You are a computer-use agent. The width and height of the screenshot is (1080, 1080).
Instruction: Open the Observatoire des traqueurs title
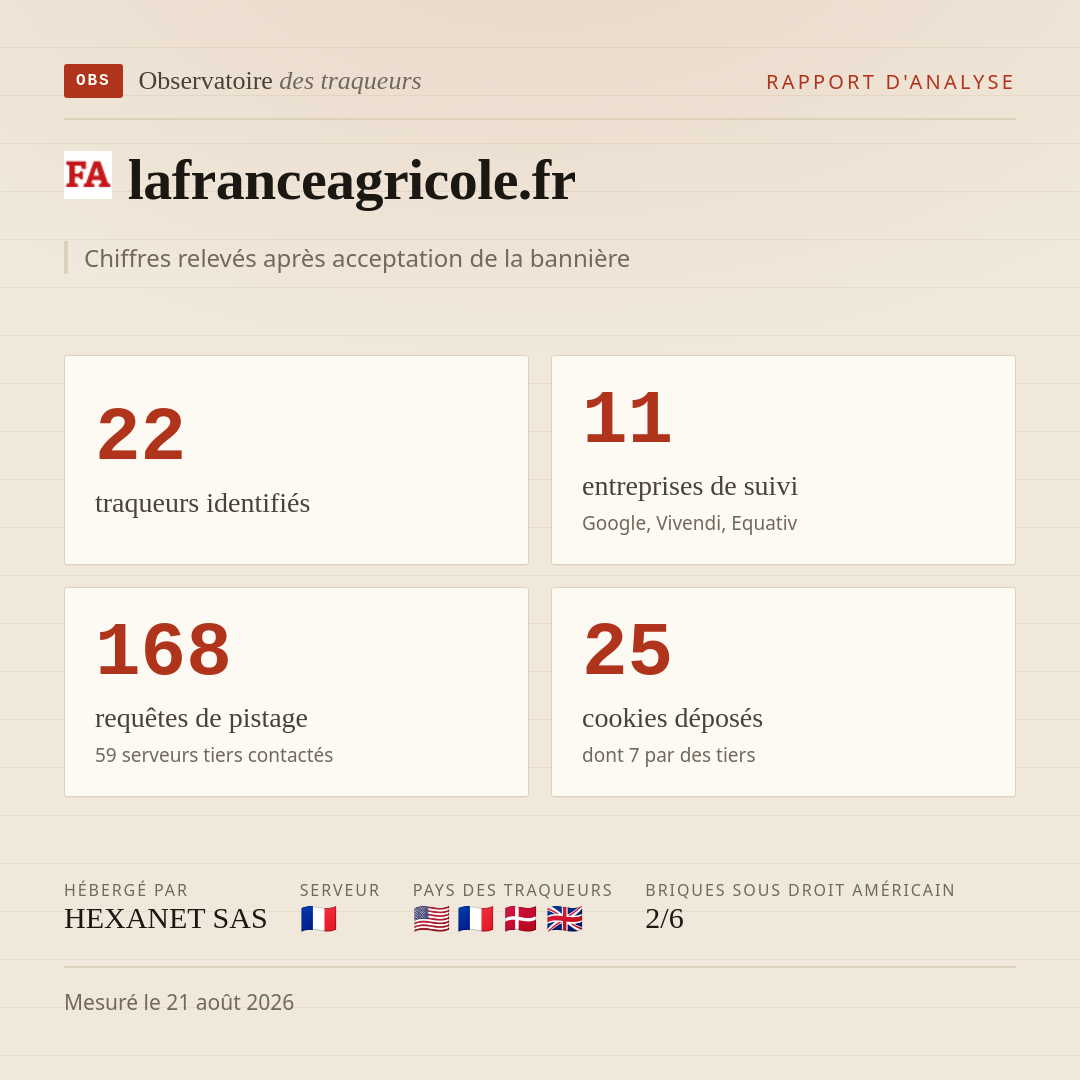click(280, 81)
